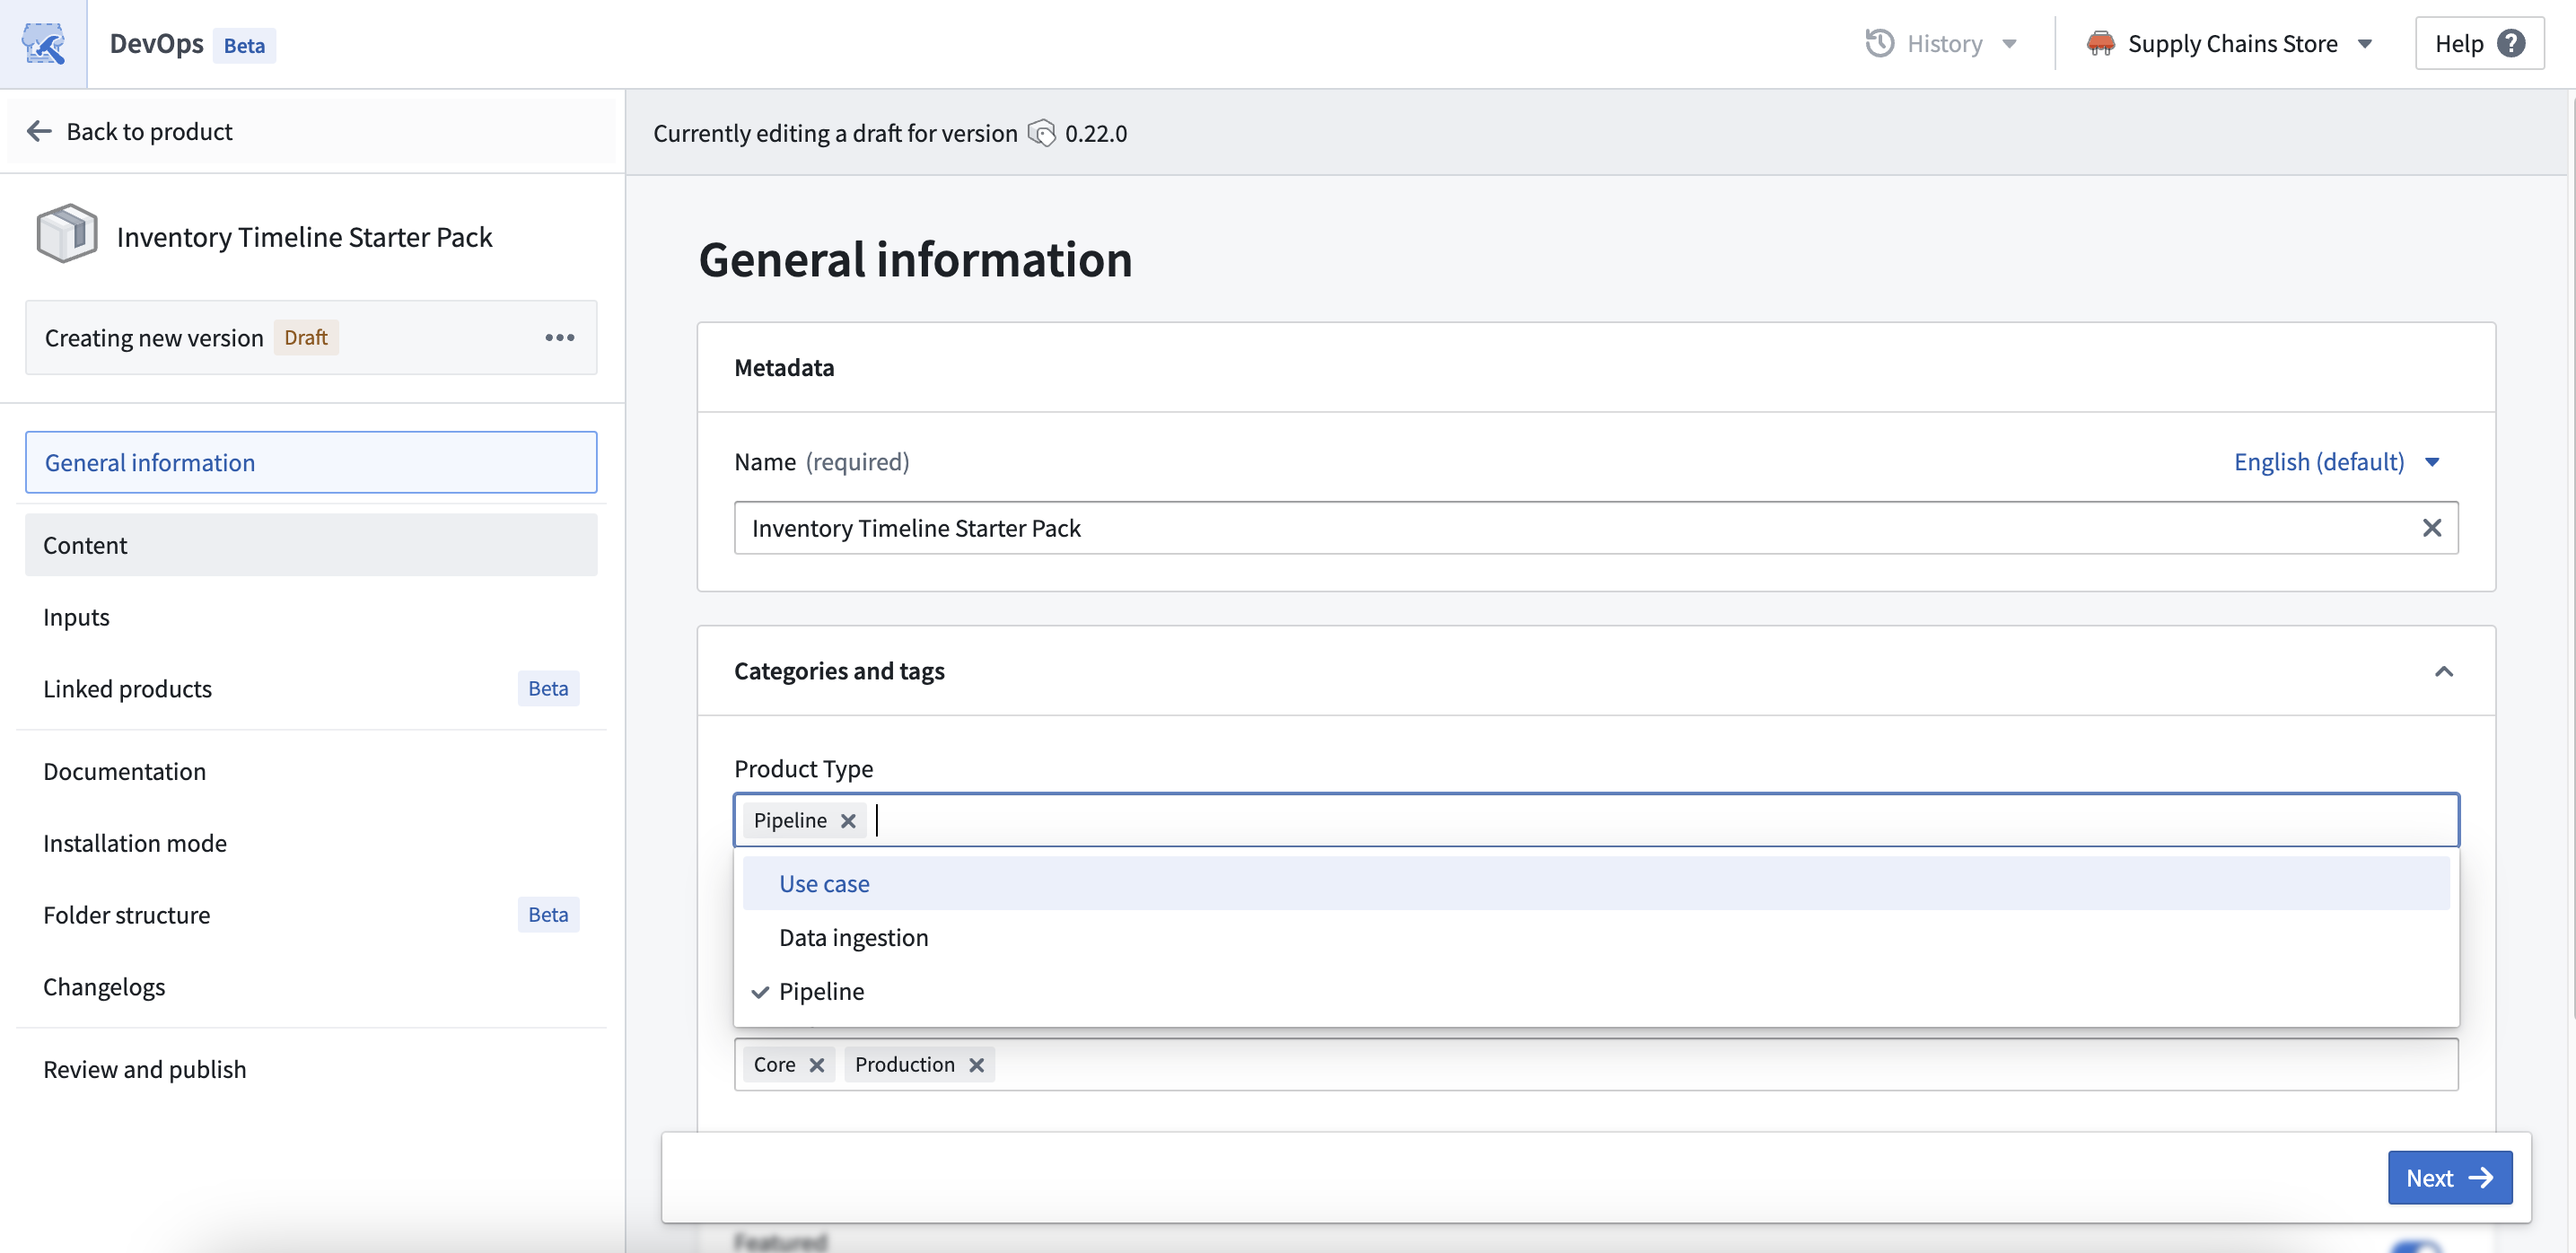Click the back arrow icon

[x=39, y=131]
